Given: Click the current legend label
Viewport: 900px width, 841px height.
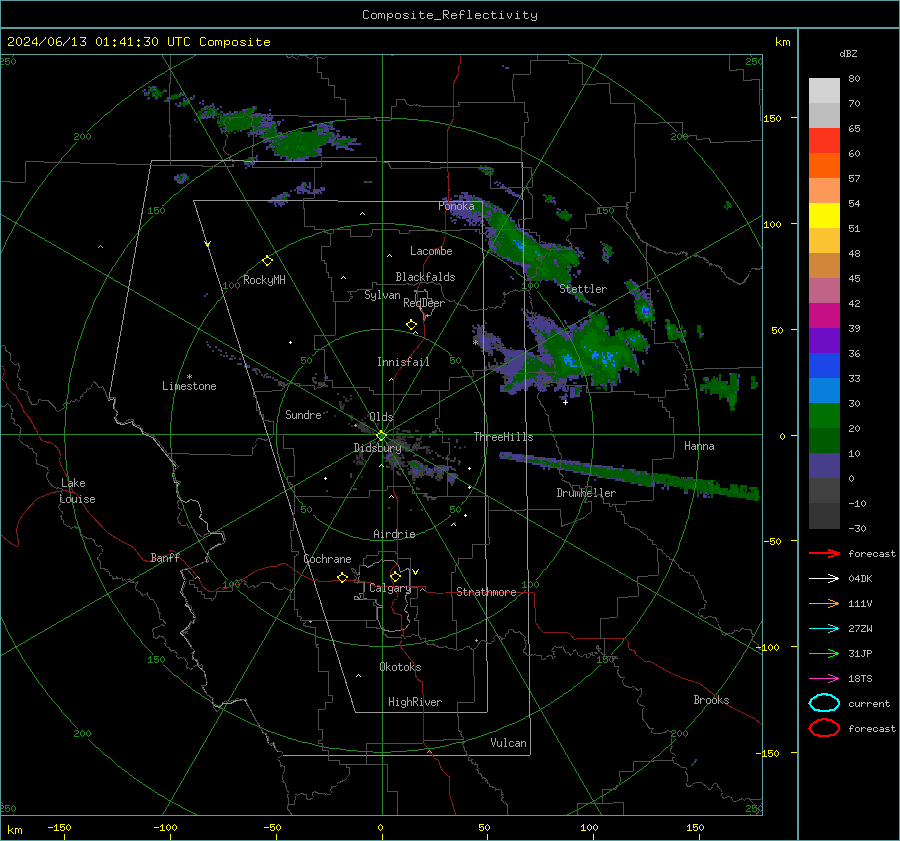Looking at the screenshot, I should coord(869,704).
